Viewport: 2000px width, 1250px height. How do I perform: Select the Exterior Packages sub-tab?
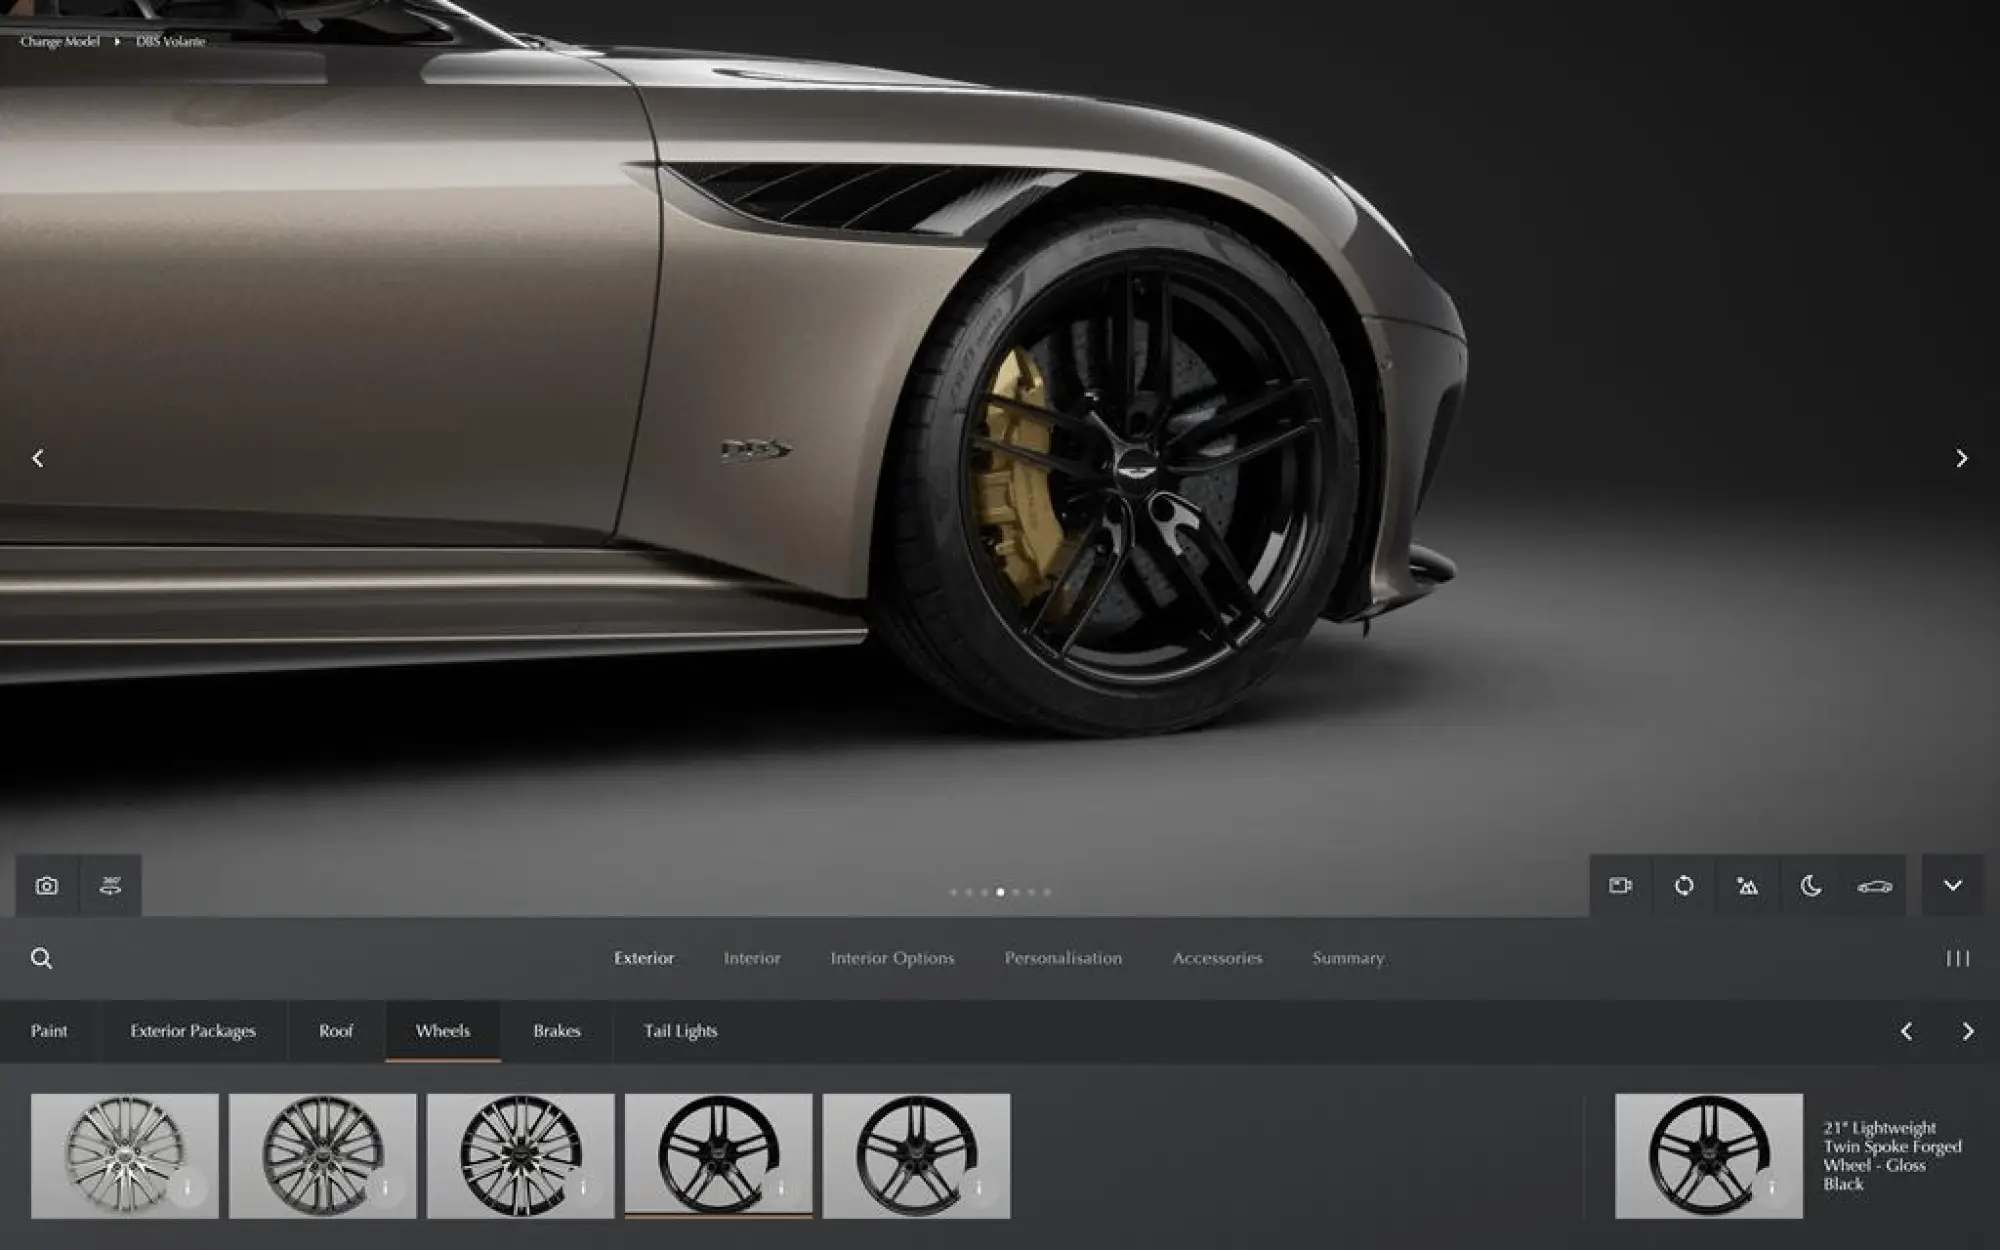tap(193, 1031)
